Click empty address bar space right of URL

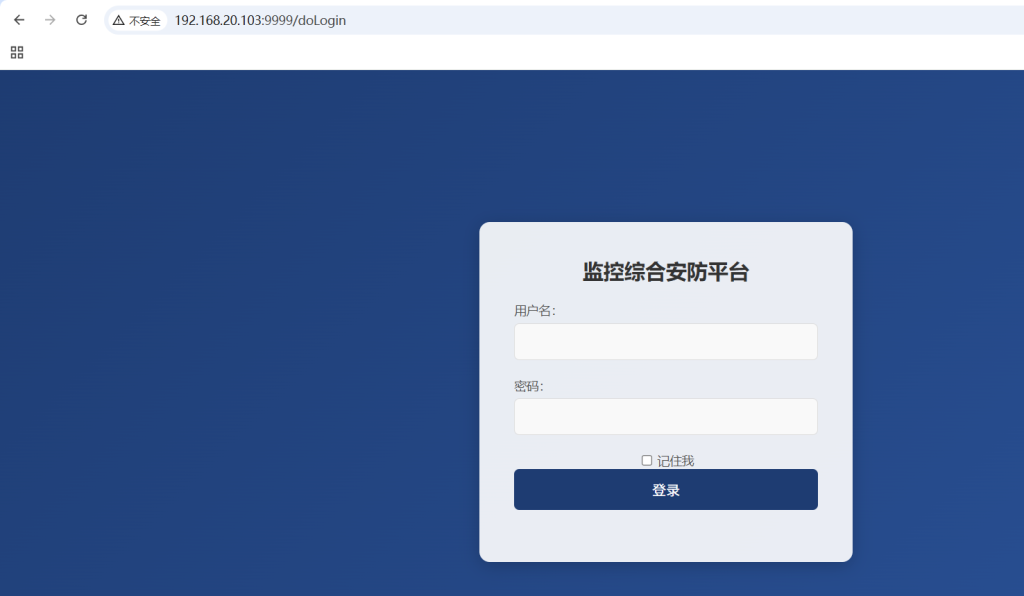click(x=650, y=20)
